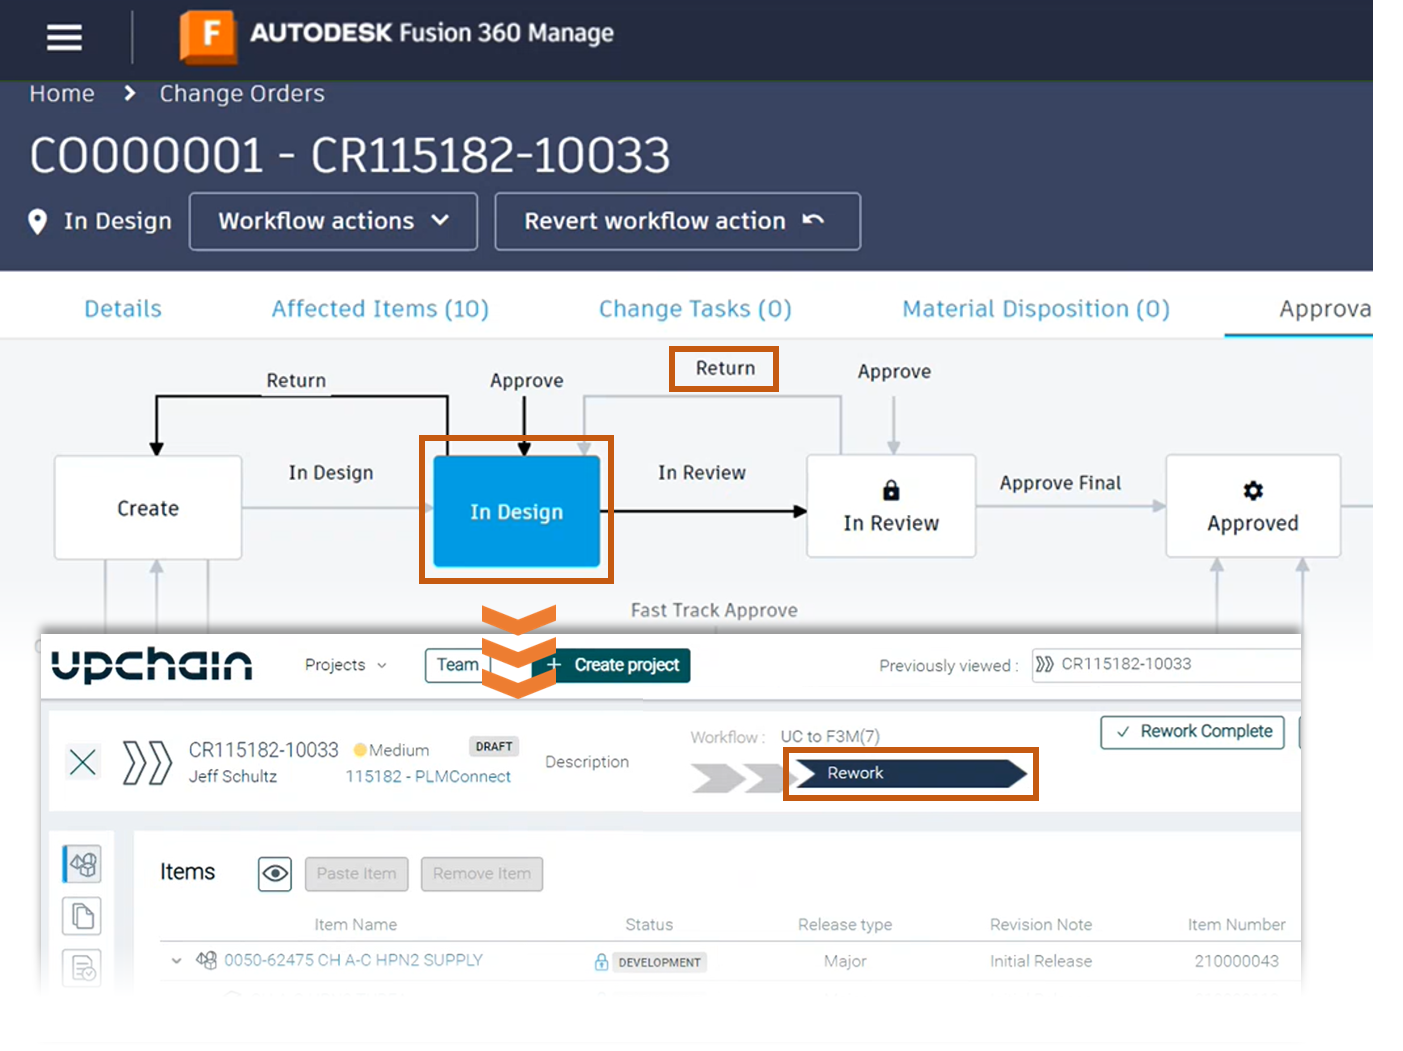Click the Fusion 360 logo icon
The width and height of the screenshot is (1403, 1051).
point(210,37)
